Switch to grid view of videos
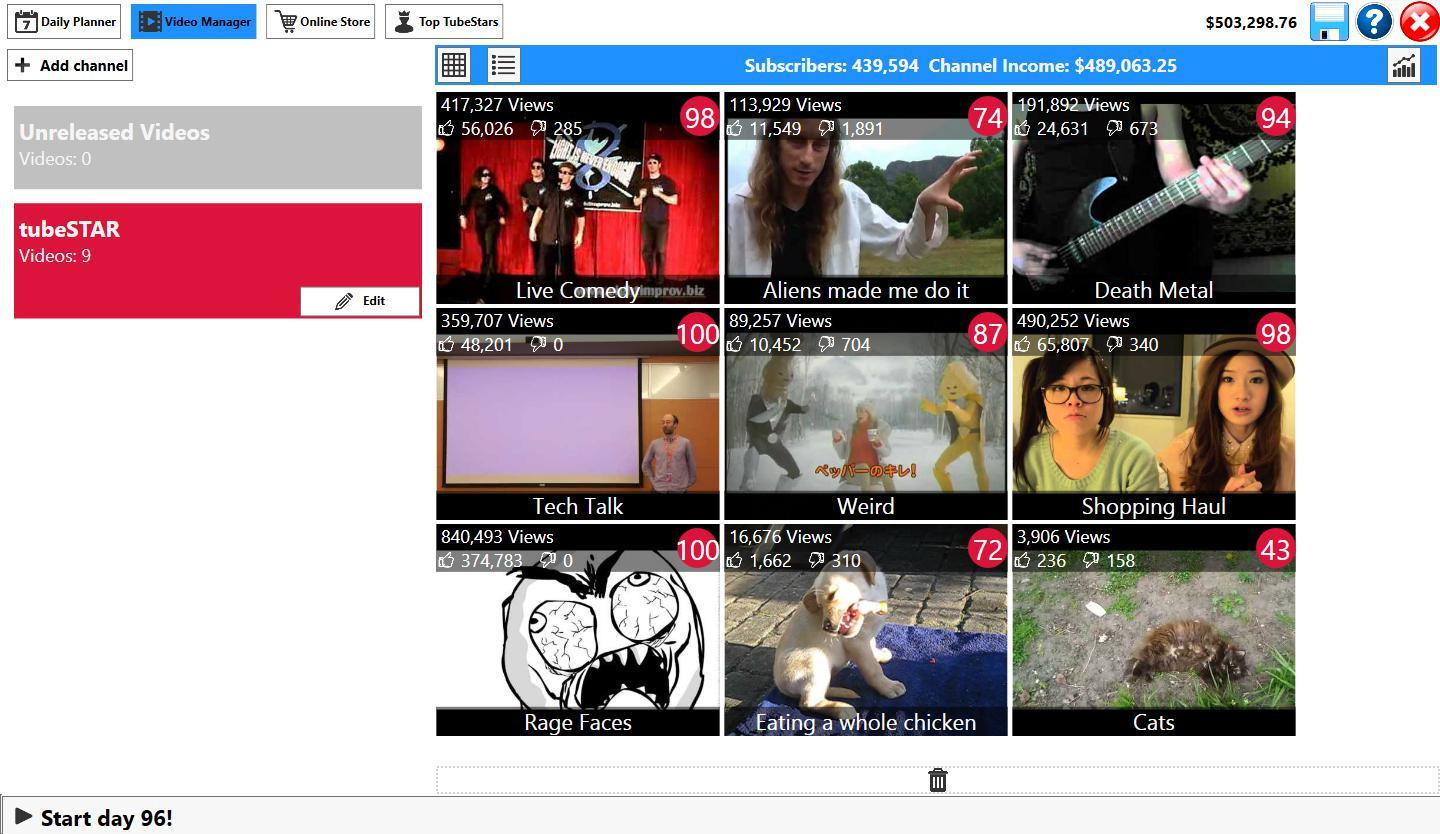This screenshot has height=834, width=1440. pyautogui.click(x=454, y=65)
